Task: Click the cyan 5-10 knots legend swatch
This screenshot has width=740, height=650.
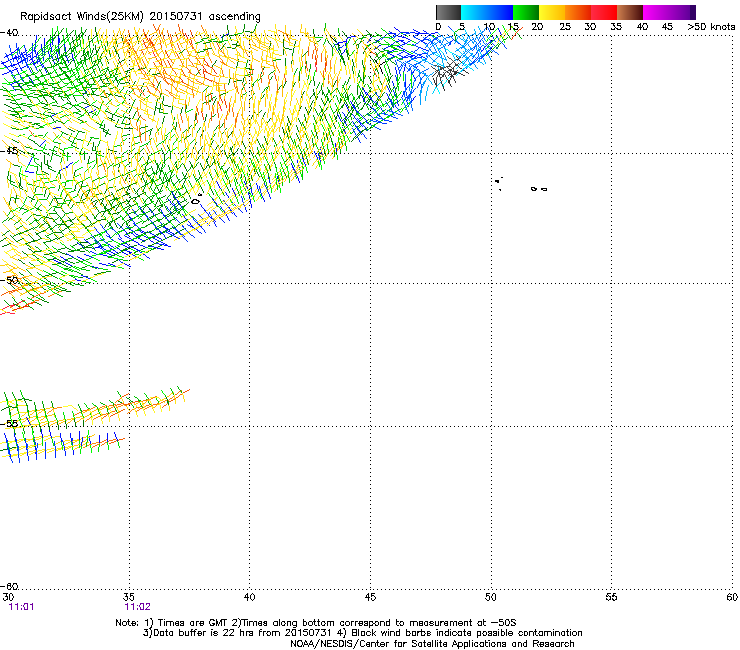Action: (474, 12)
